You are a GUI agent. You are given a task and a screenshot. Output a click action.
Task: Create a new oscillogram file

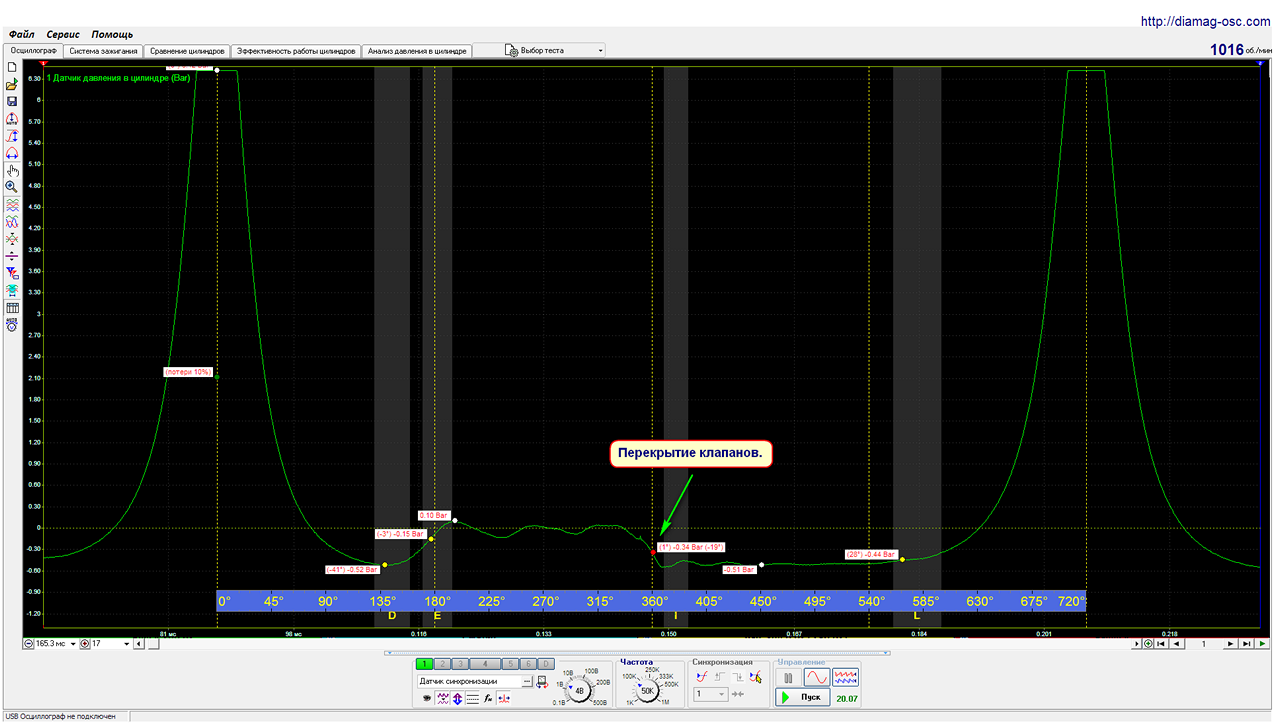point(11,66)
